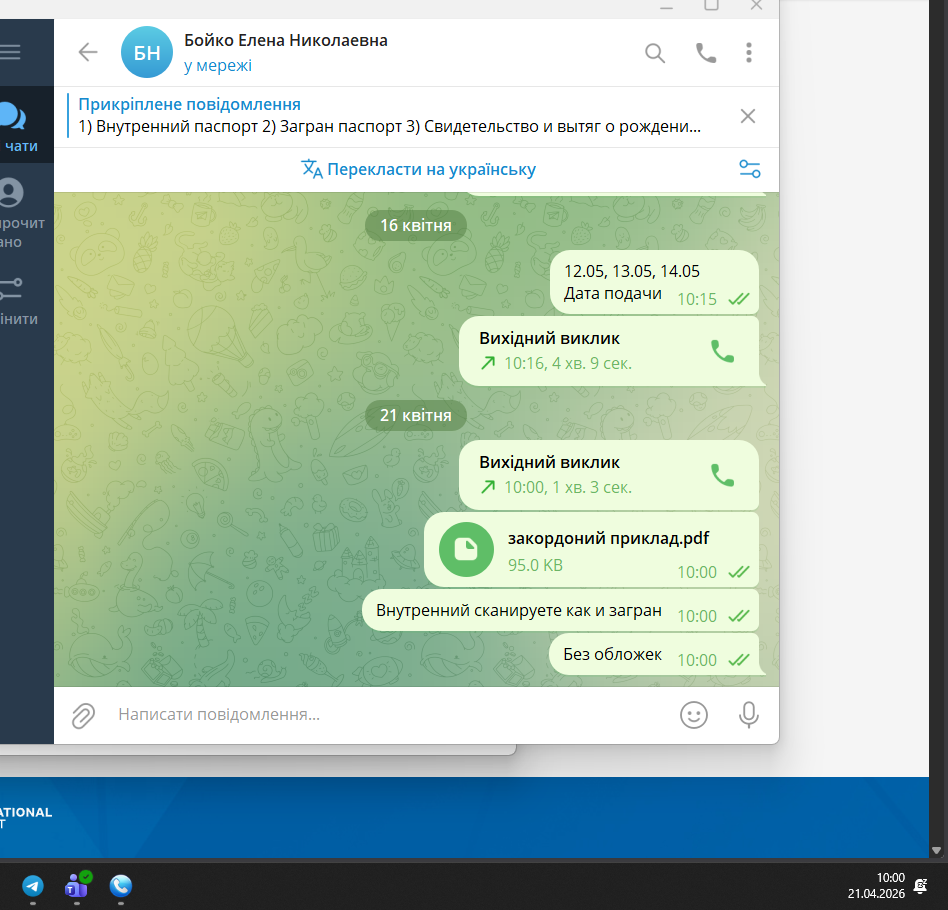Redial from the 10:16 outgoing call phone icon
This screenshot has height=910, width=948.
(722, 351)
